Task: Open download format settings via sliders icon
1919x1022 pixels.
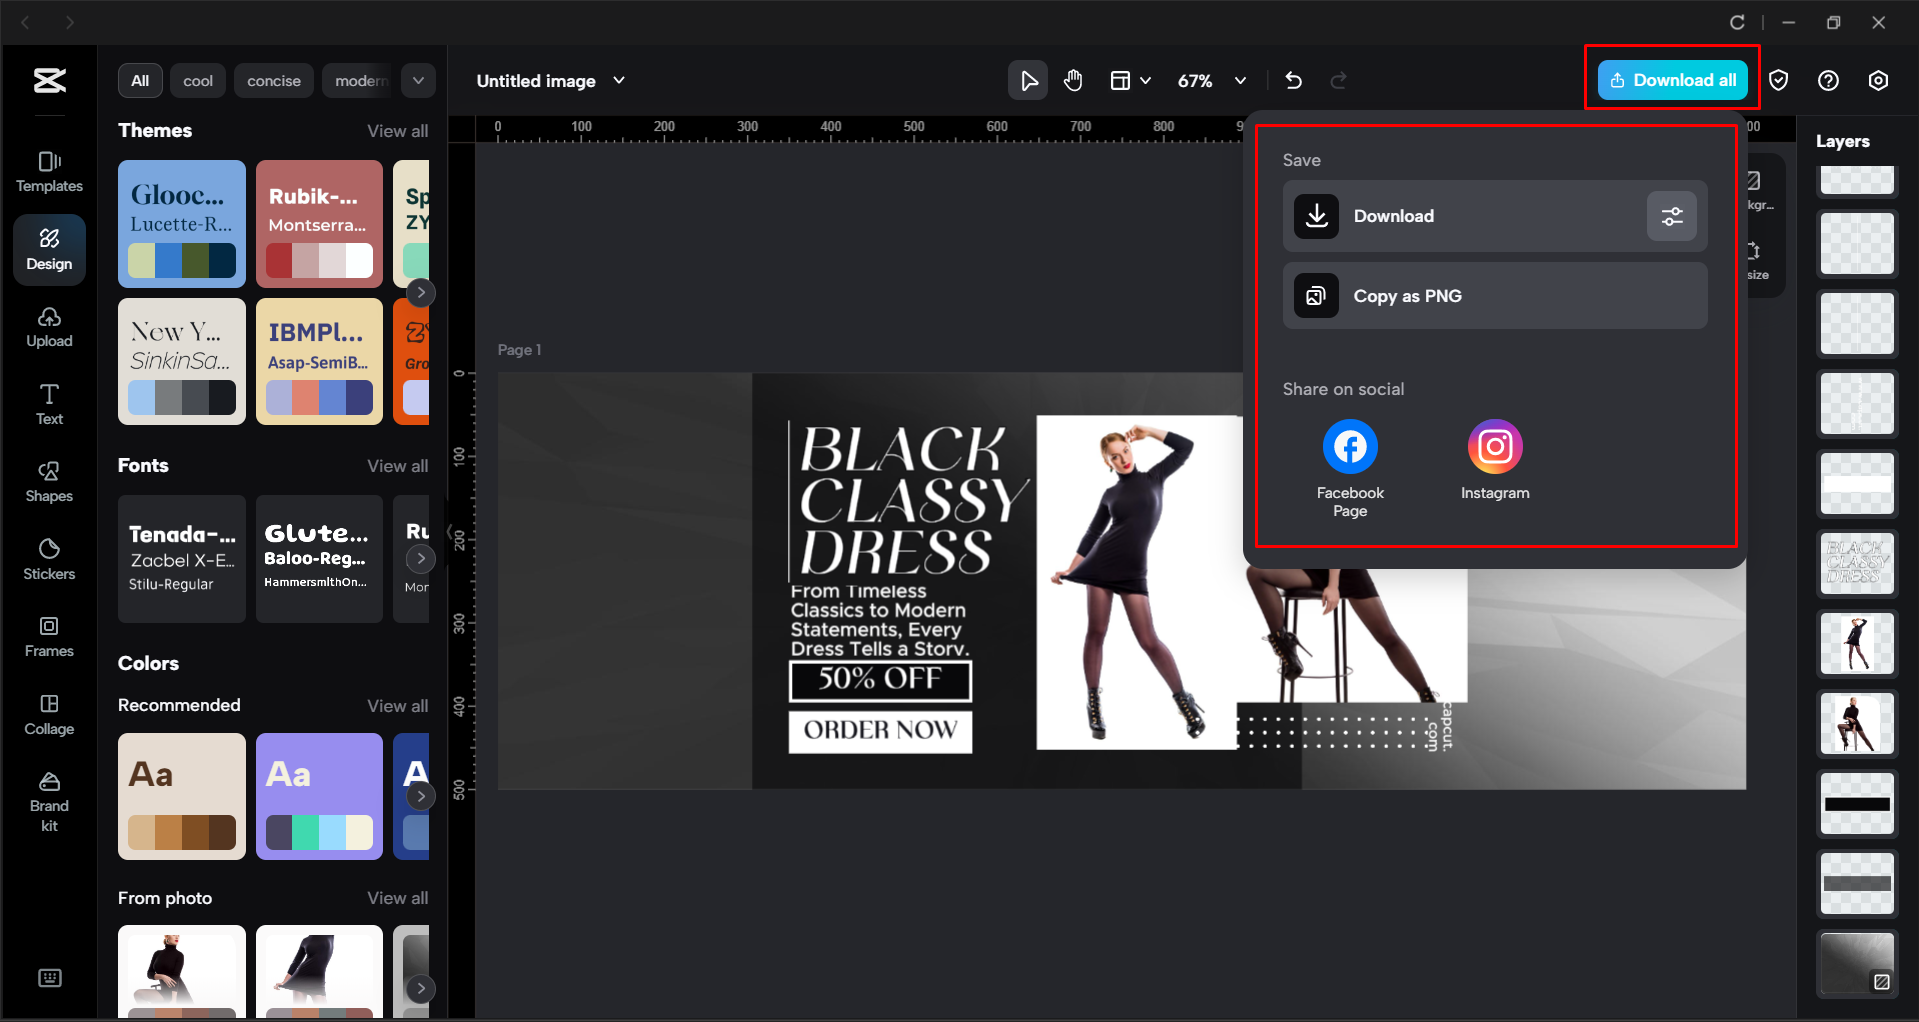Action: tap(1671, 216)
